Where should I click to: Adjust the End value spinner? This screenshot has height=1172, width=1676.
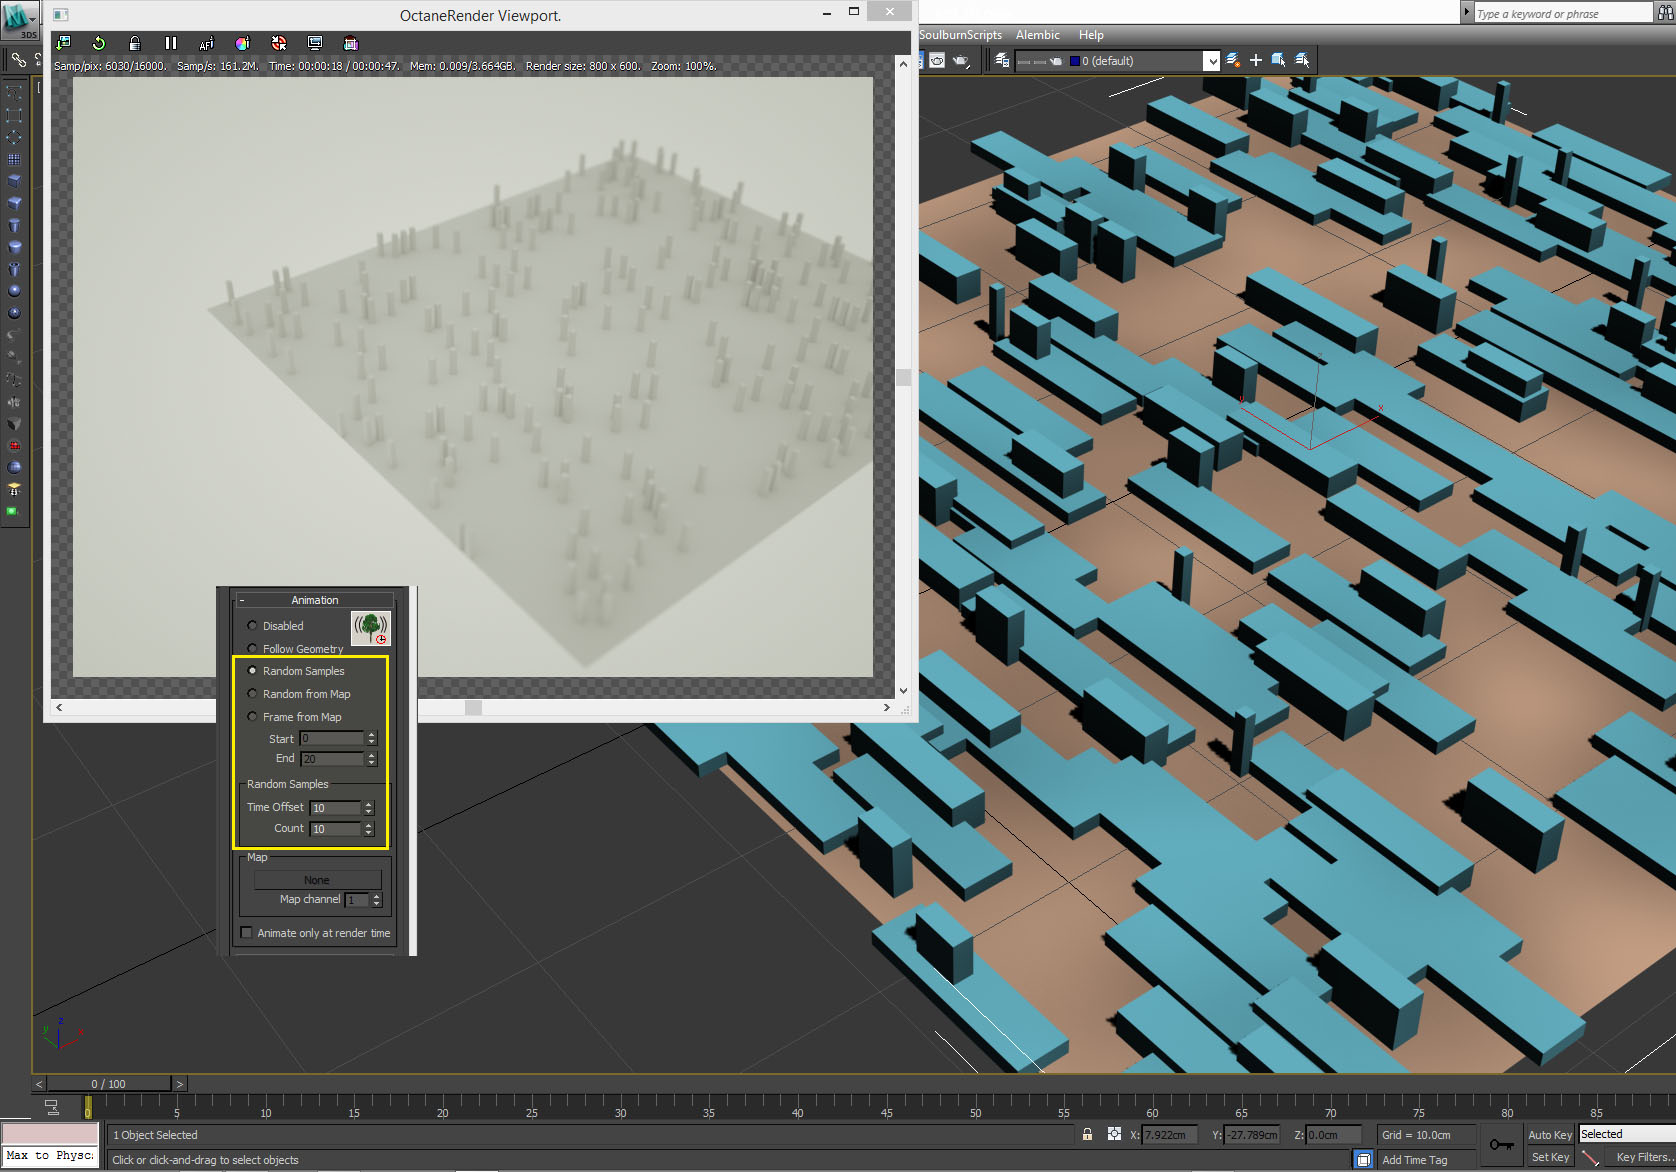pyautogui.click(x=372, y=759)
